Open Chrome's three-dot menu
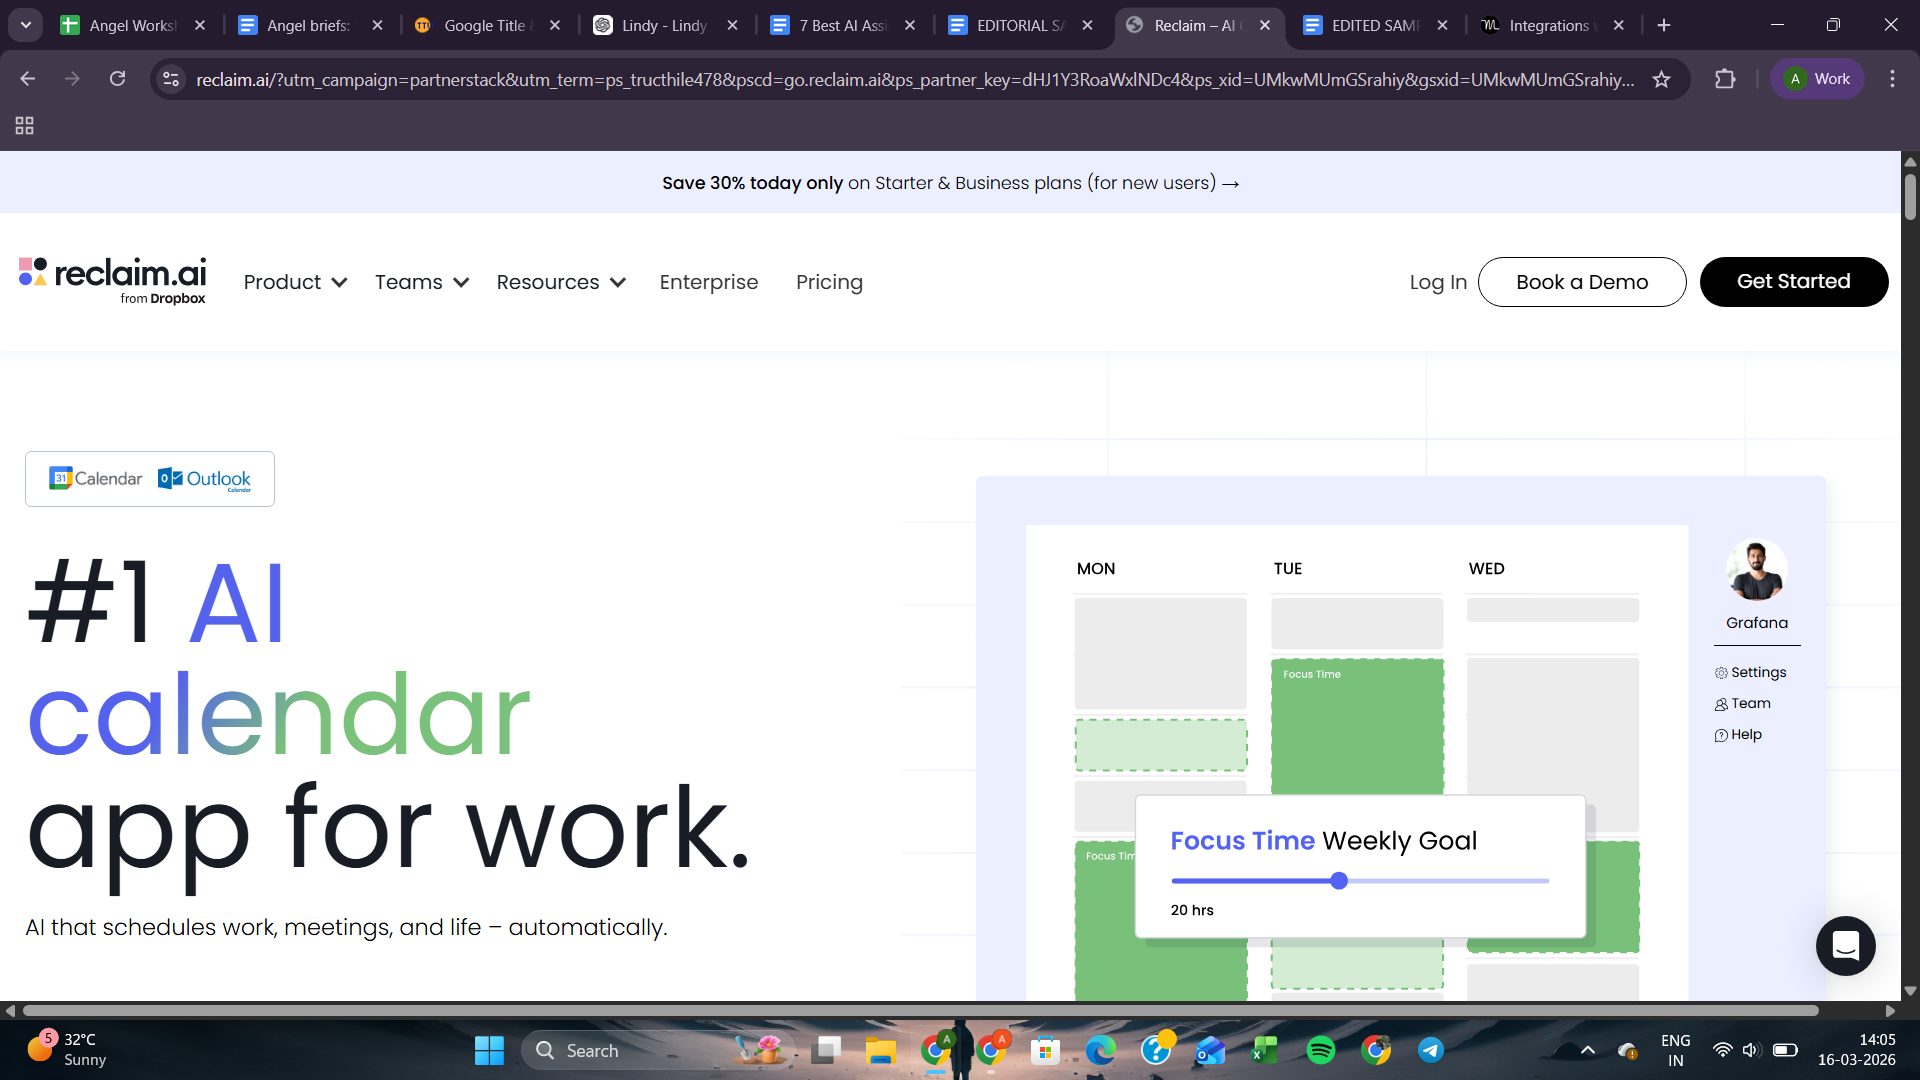This screenshot has height=1080, width=1920. [x=1892, y=79]
